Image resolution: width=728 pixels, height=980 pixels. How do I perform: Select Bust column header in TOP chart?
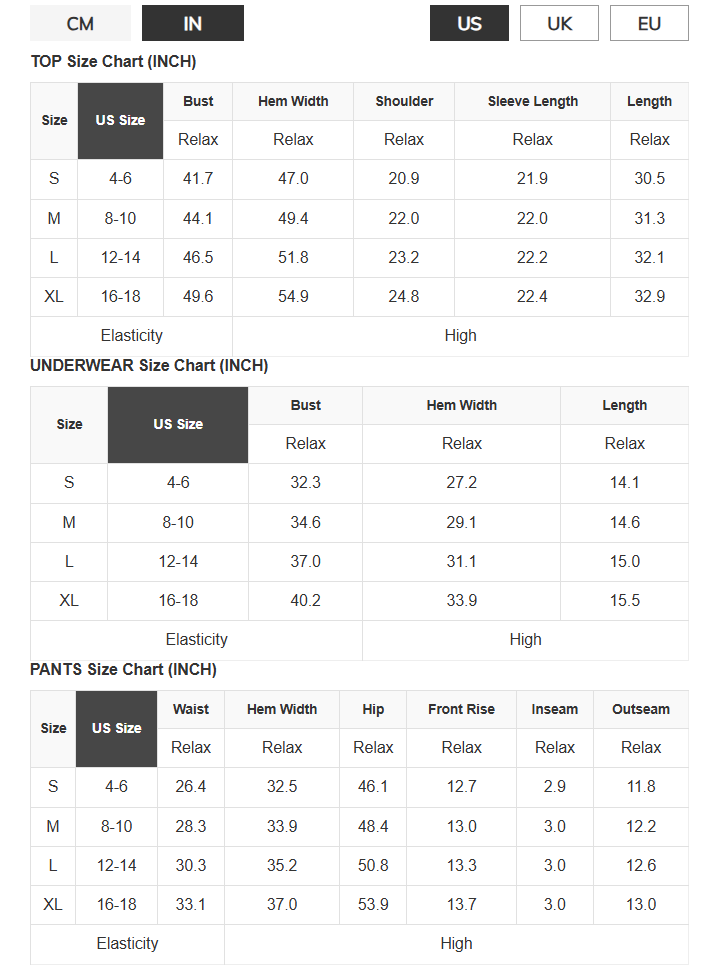pos(198,101)
